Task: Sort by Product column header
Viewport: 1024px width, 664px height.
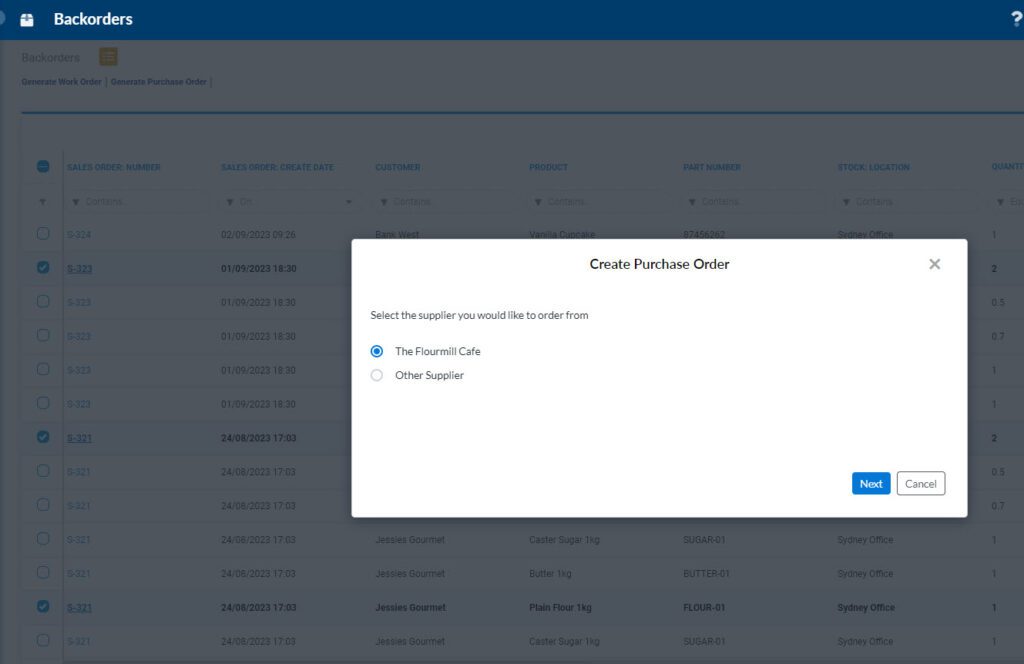Action: [x=549, y=167]
